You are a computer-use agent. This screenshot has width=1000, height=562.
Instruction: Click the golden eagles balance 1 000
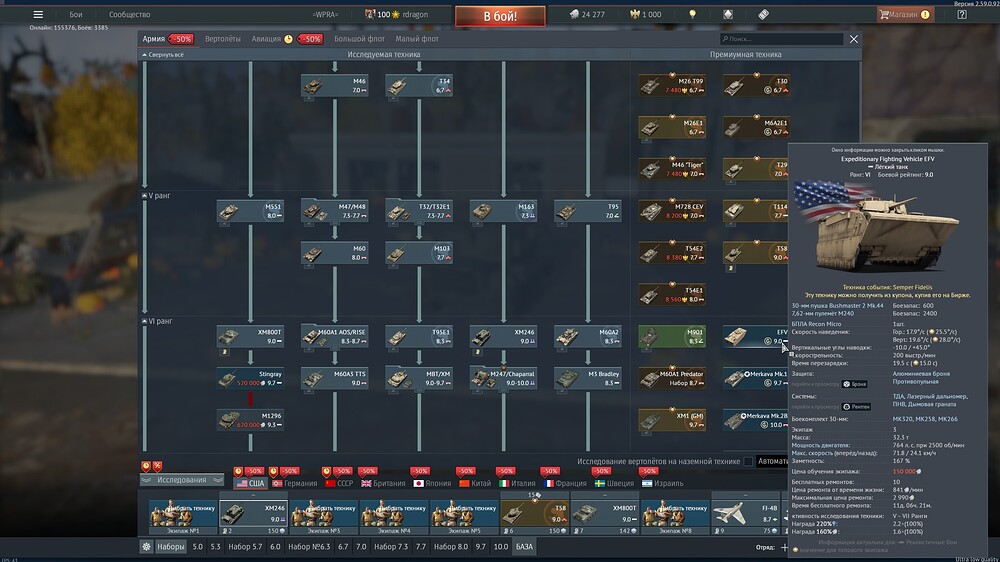(x=645, y=14)
